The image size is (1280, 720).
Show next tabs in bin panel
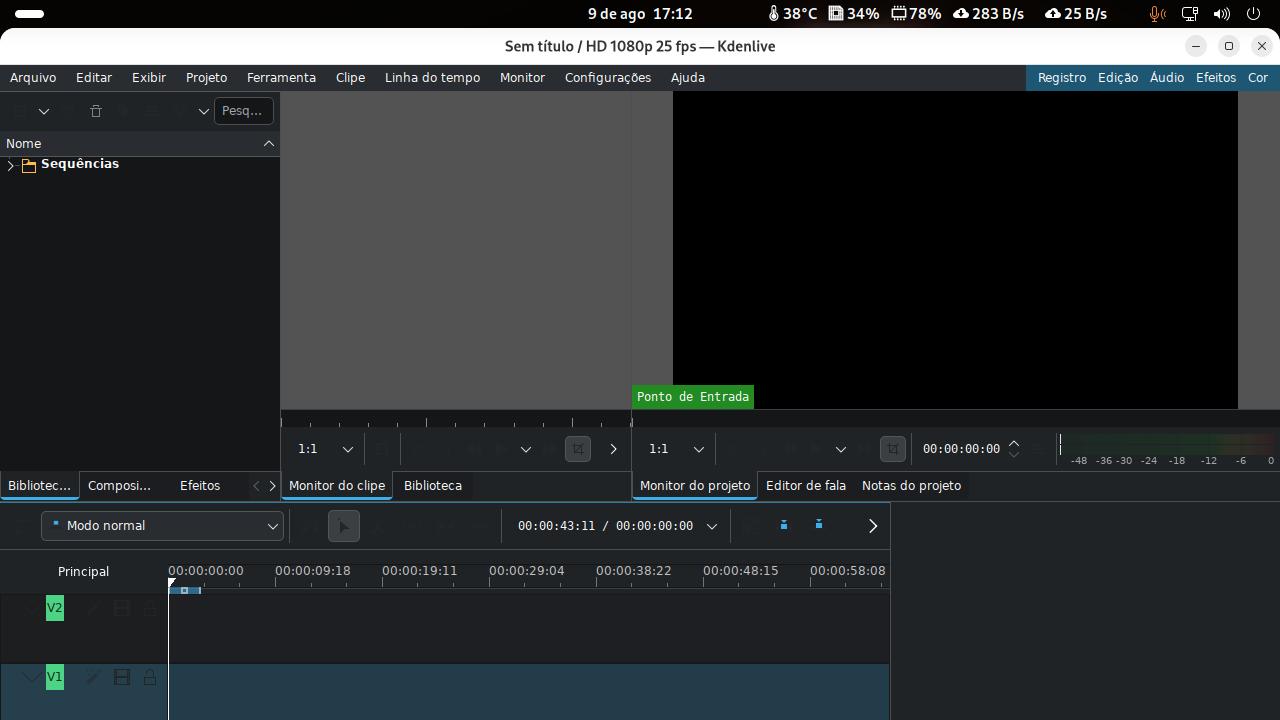click(x=272, y=486)
